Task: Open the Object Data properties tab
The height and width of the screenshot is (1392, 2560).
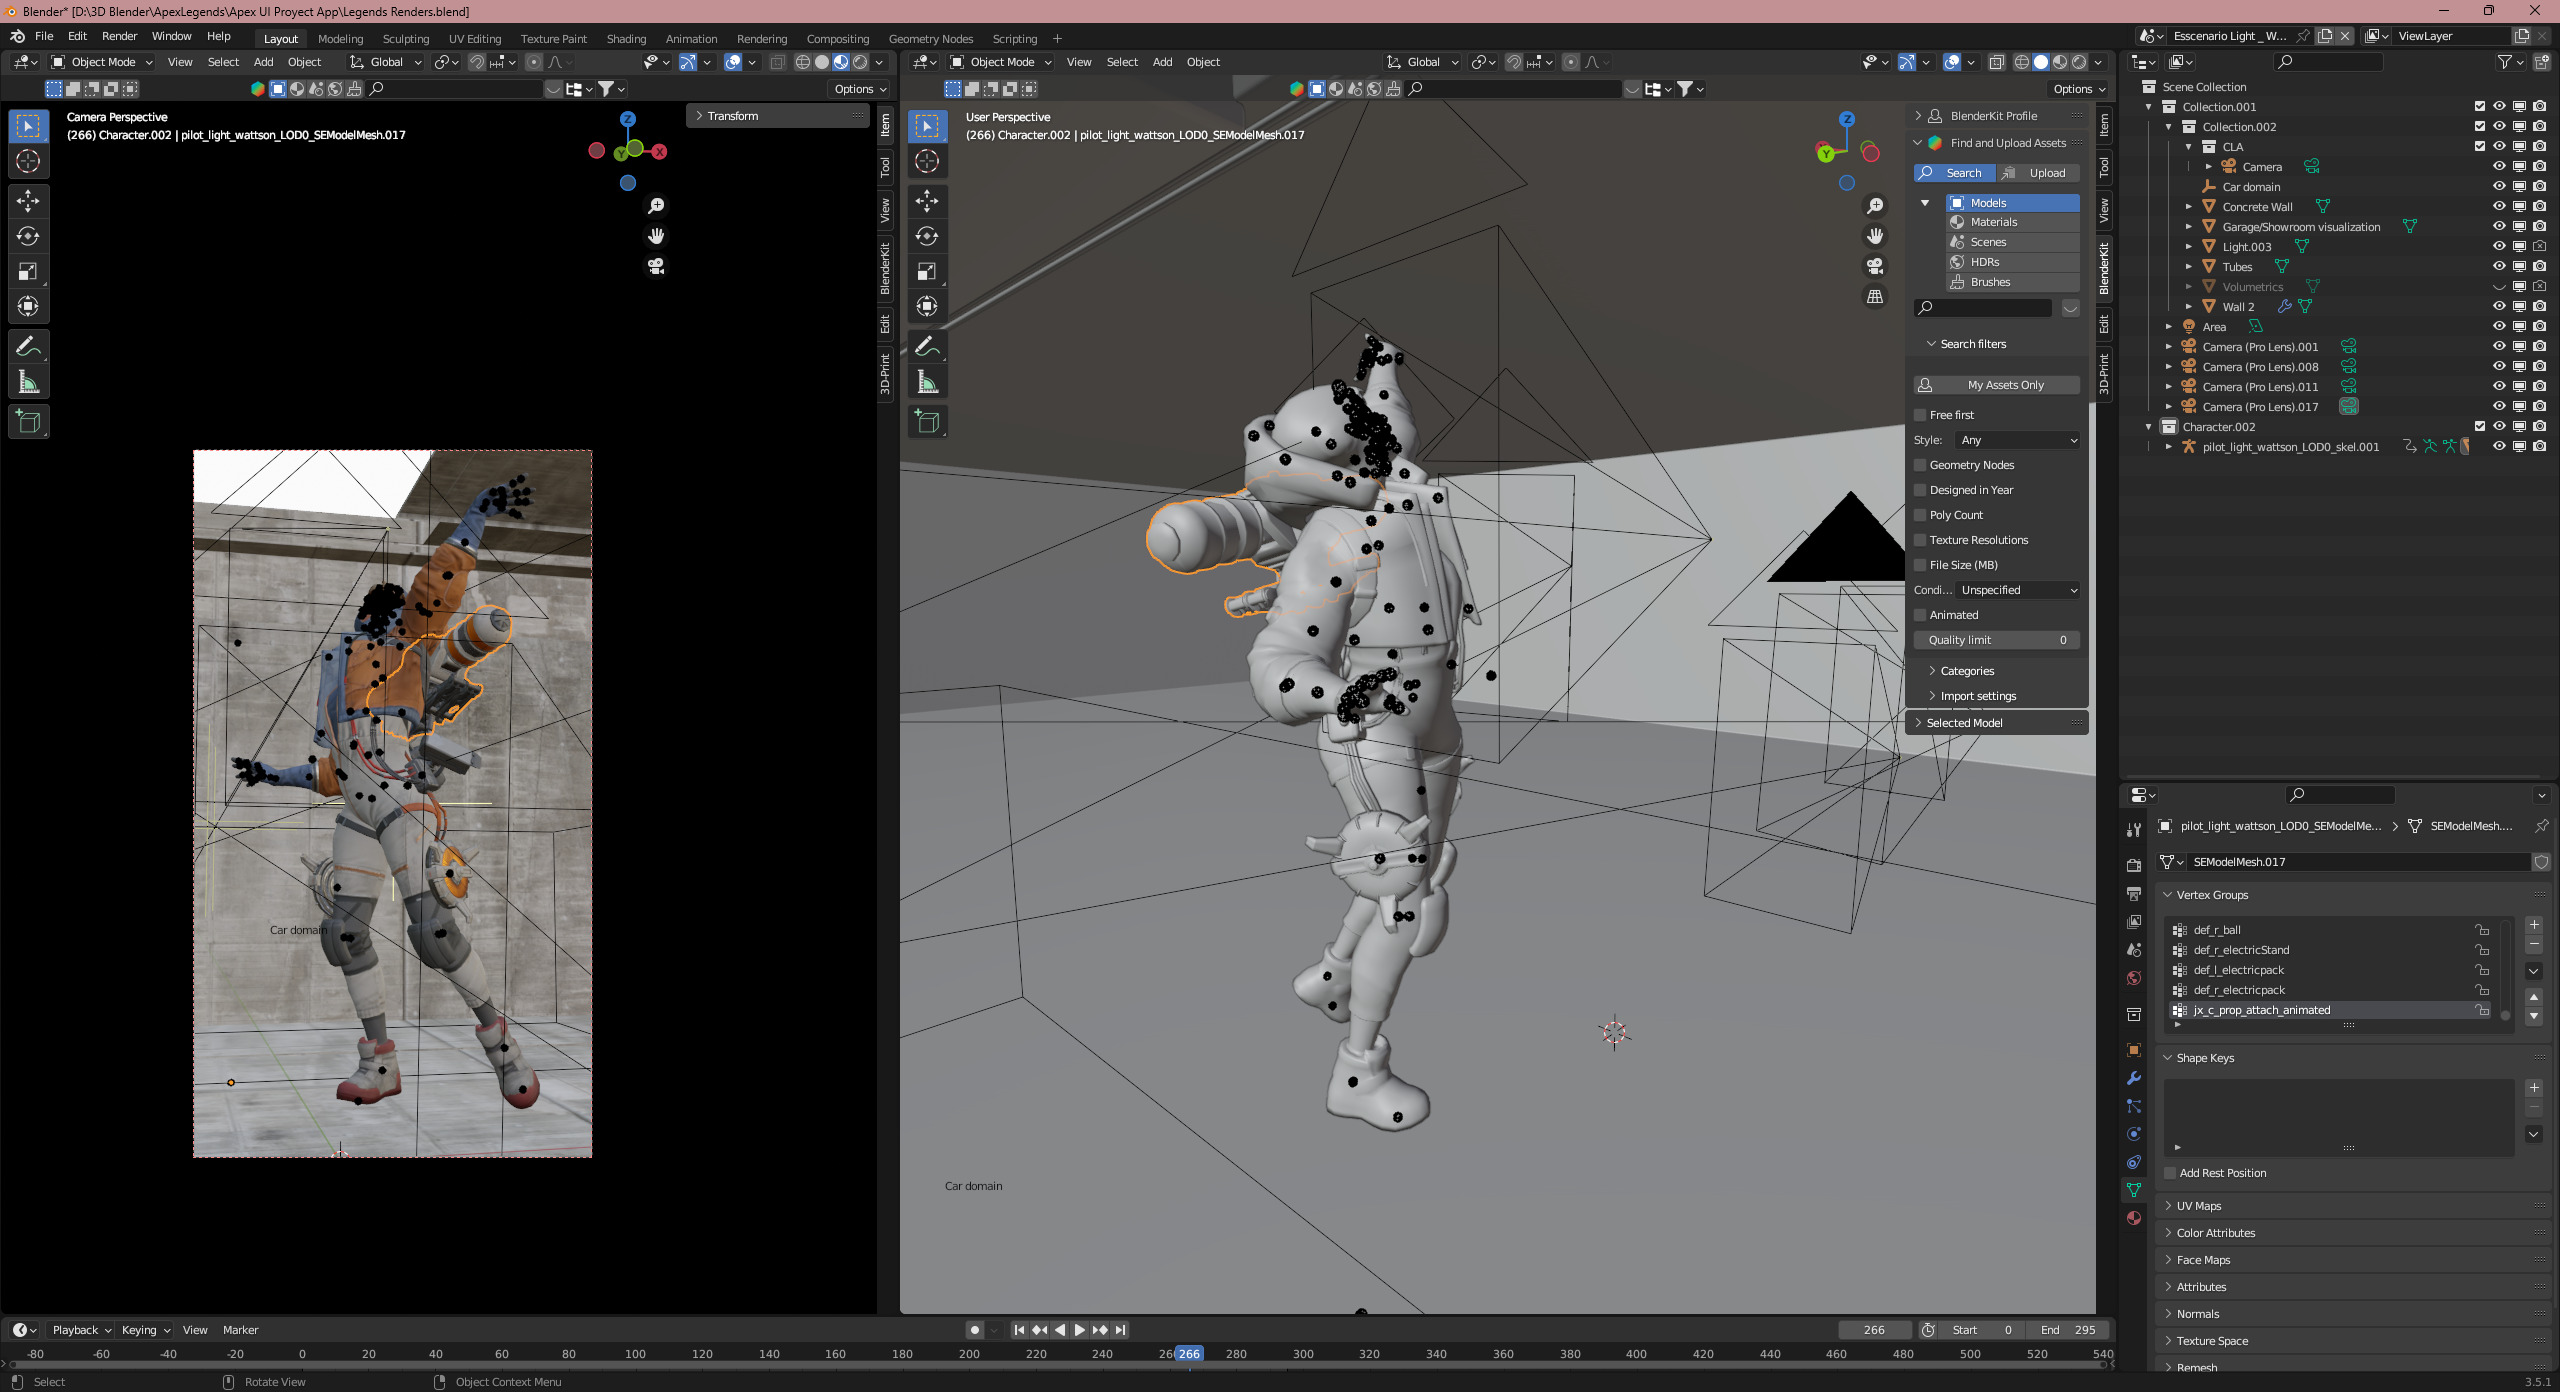Action: click(x=2134, y=1190)
